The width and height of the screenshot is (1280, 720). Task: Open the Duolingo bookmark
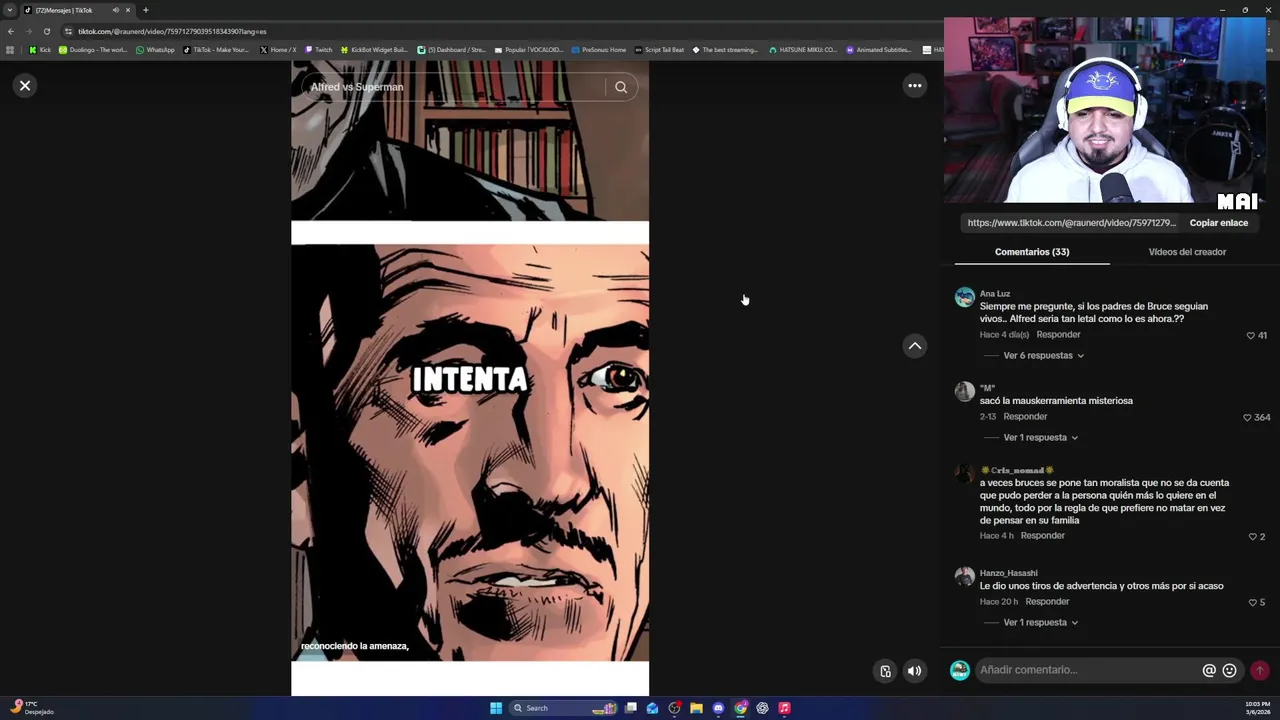(93, 50)
